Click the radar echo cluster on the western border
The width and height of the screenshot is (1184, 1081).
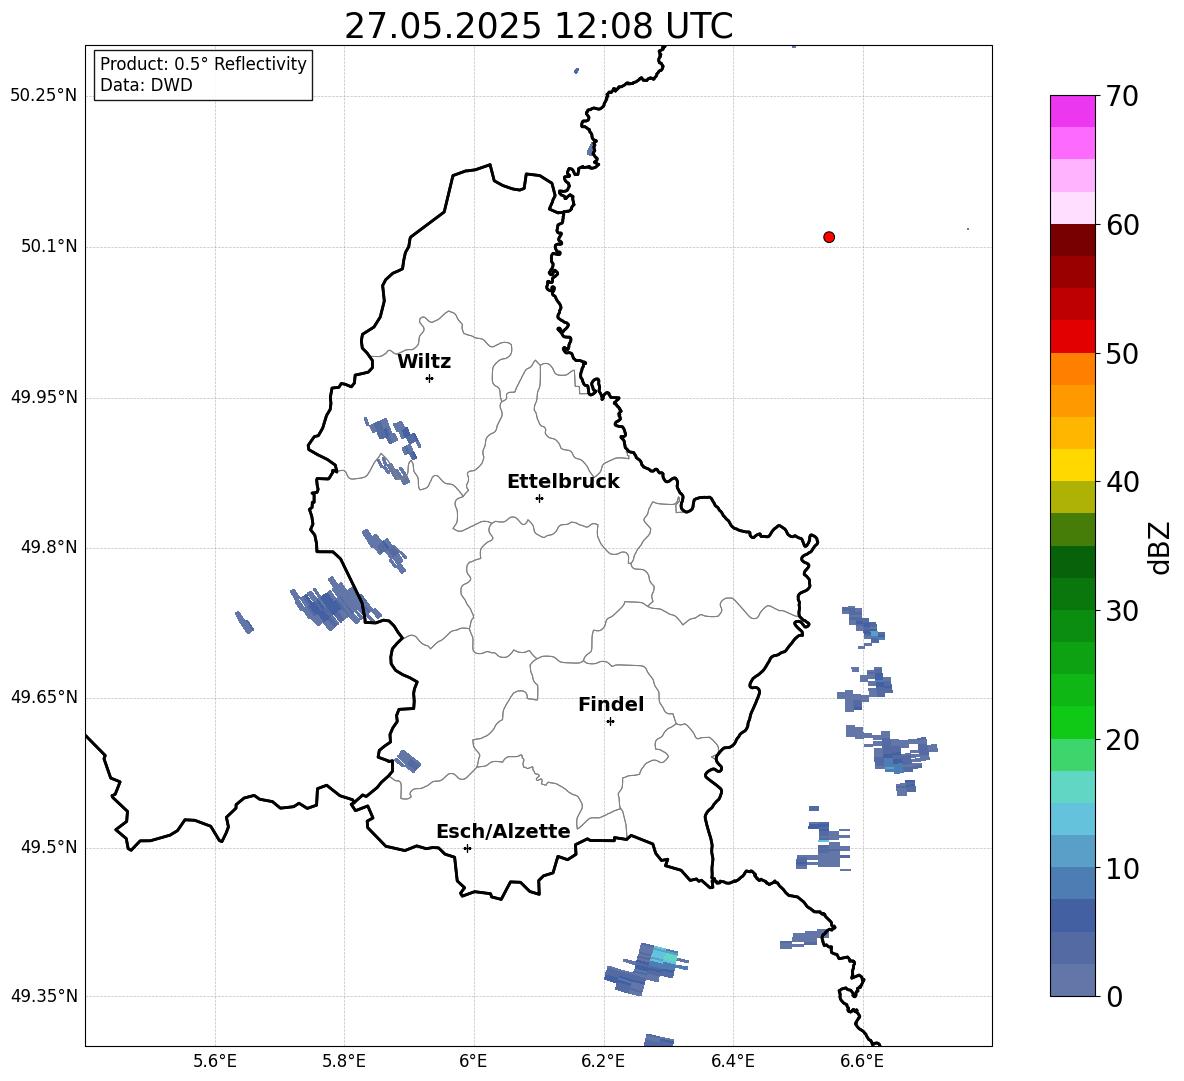[x=335, y=604]
